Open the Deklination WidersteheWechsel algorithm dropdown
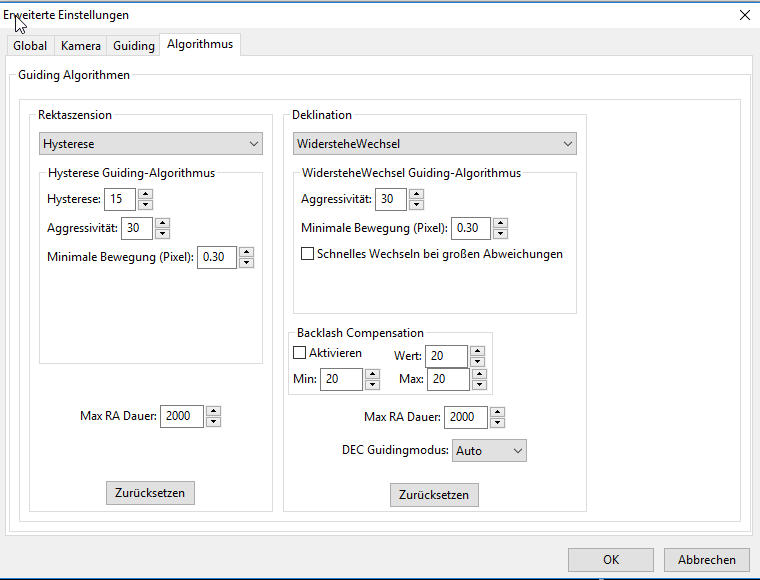 (434, 144)
